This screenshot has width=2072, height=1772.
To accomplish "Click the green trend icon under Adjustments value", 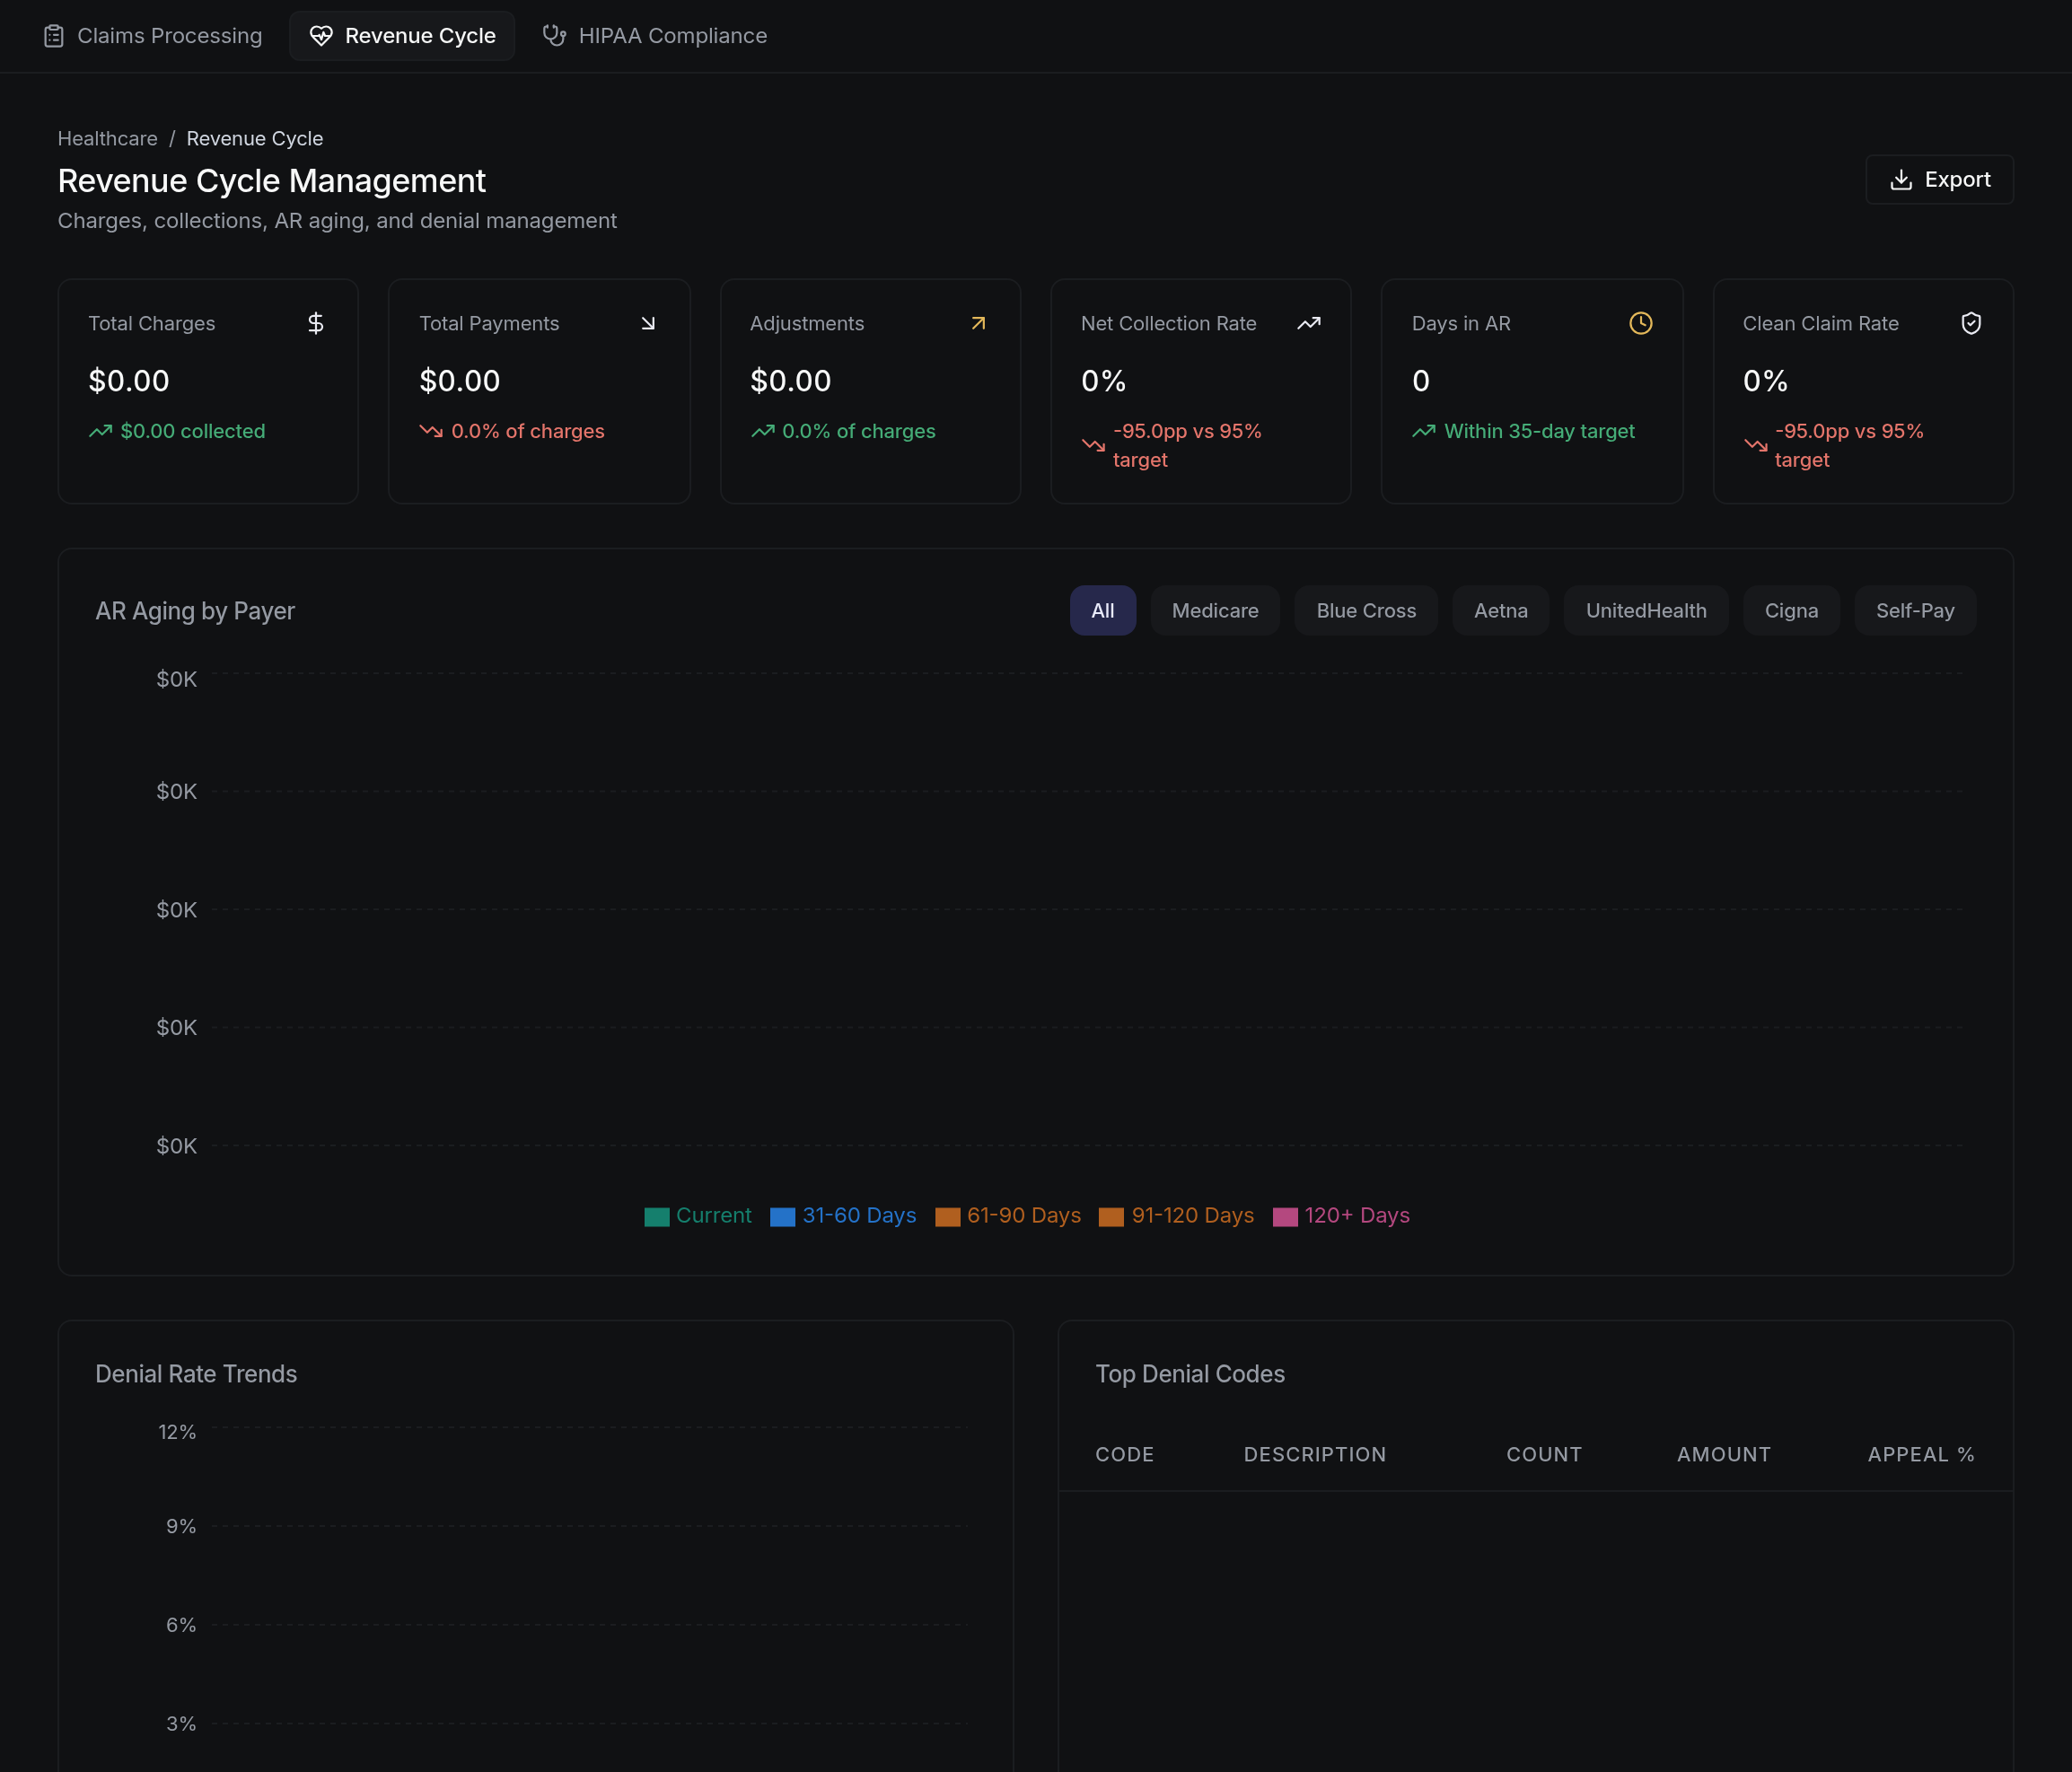I will click(x=763, y=431).
